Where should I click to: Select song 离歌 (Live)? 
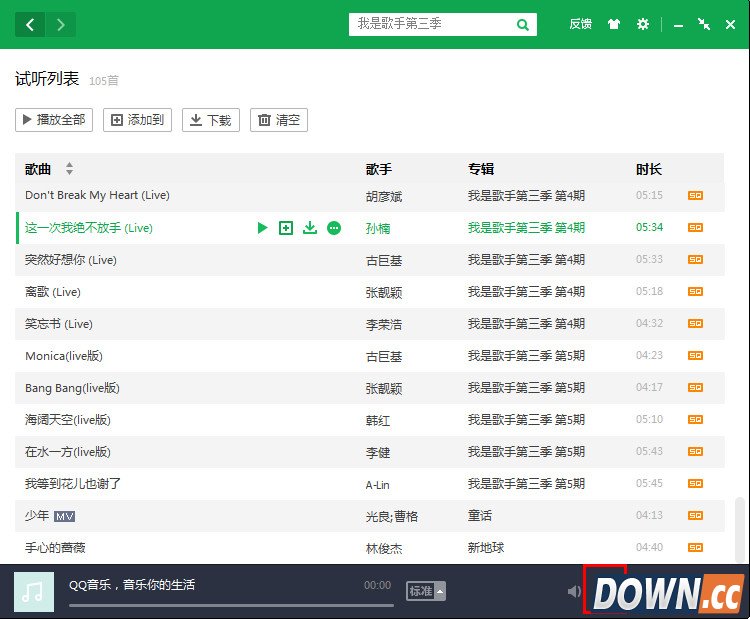53,292
